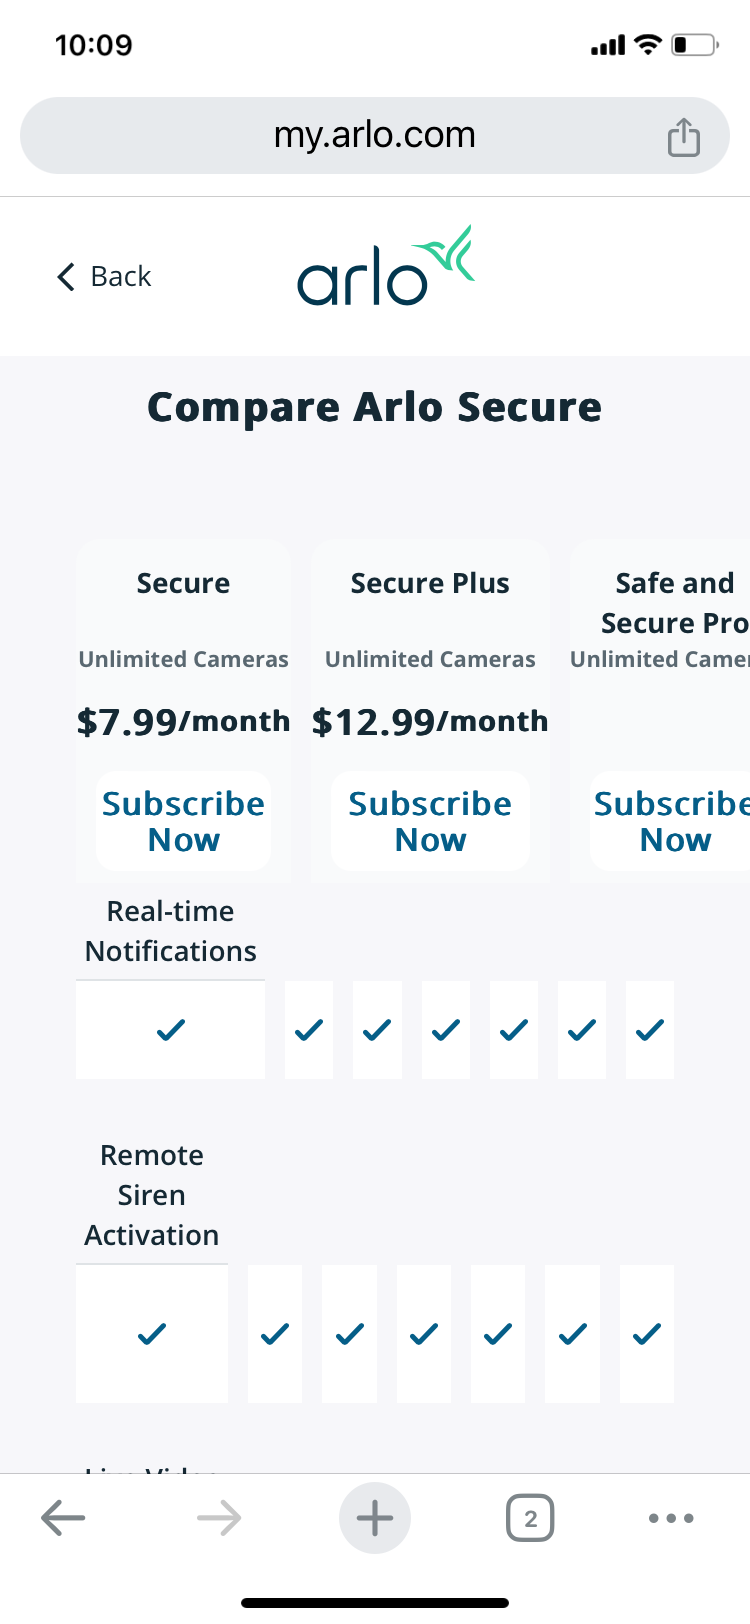Open a new tab with the plus icon
The image size is (750, 1624).
click(x=375, y=1517)
